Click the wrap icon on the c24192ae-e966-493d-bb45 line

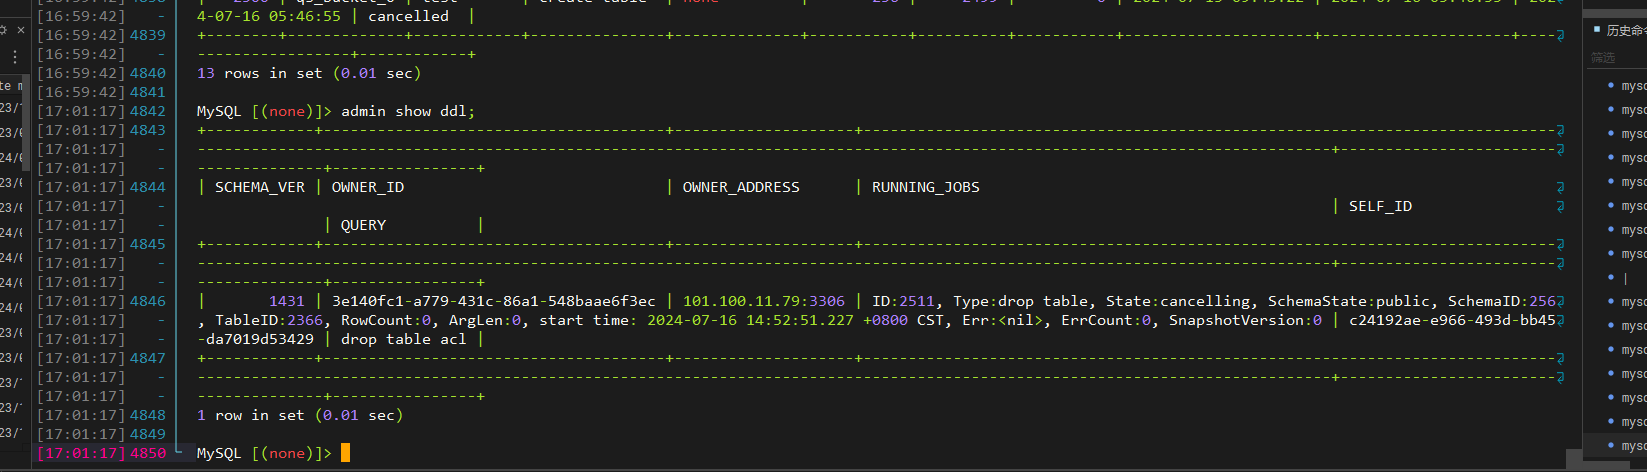click(1560, 320)
